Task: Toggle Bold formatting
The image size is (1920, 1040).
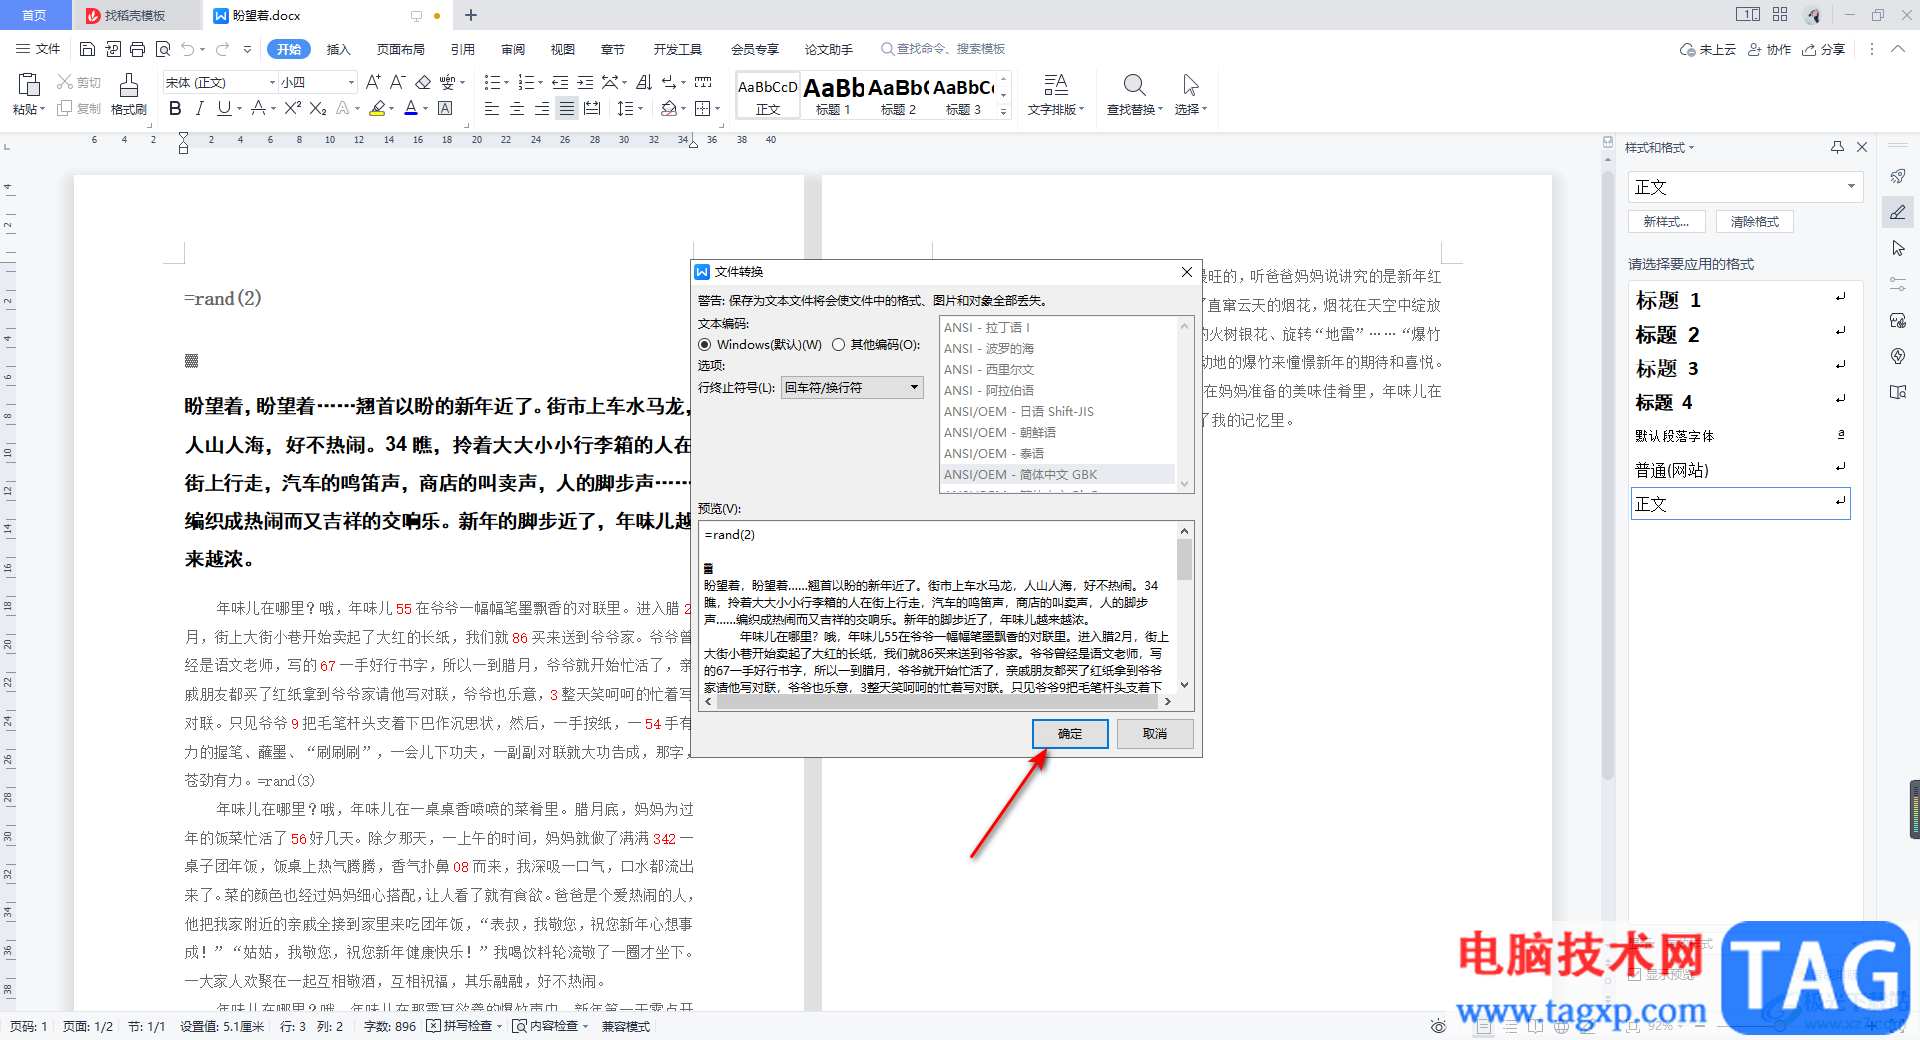Action: (x=175, y=108)
